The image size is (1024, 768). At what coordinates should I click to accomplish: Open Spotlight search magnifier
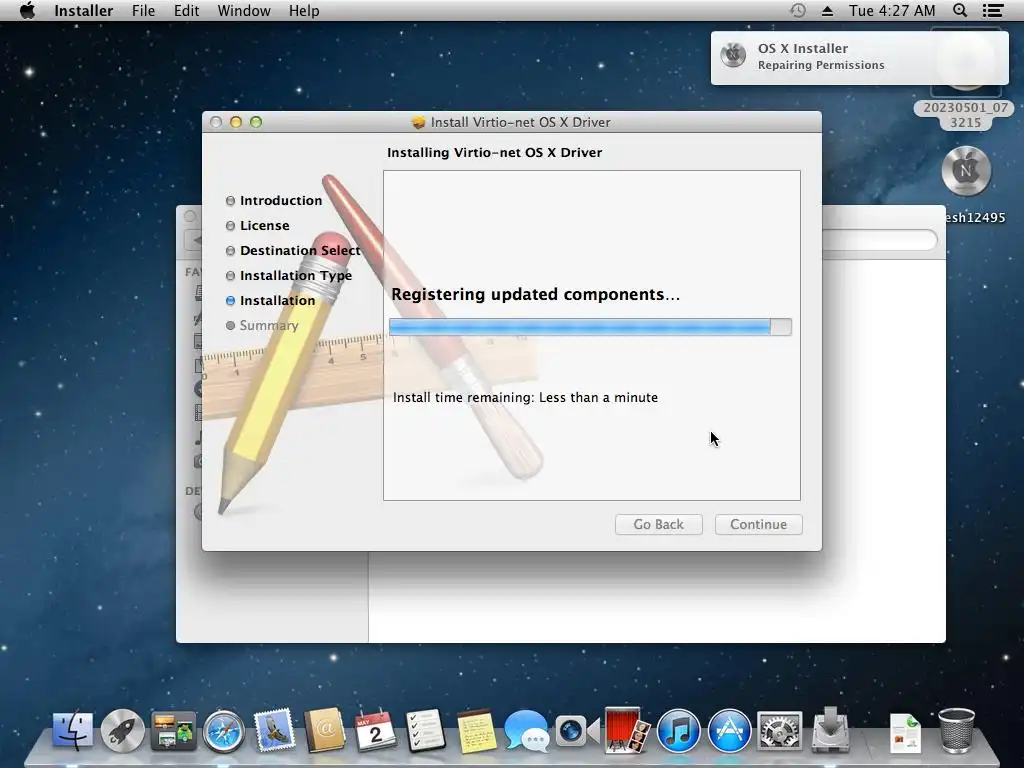pyautogui.click(x=960, y=10)
